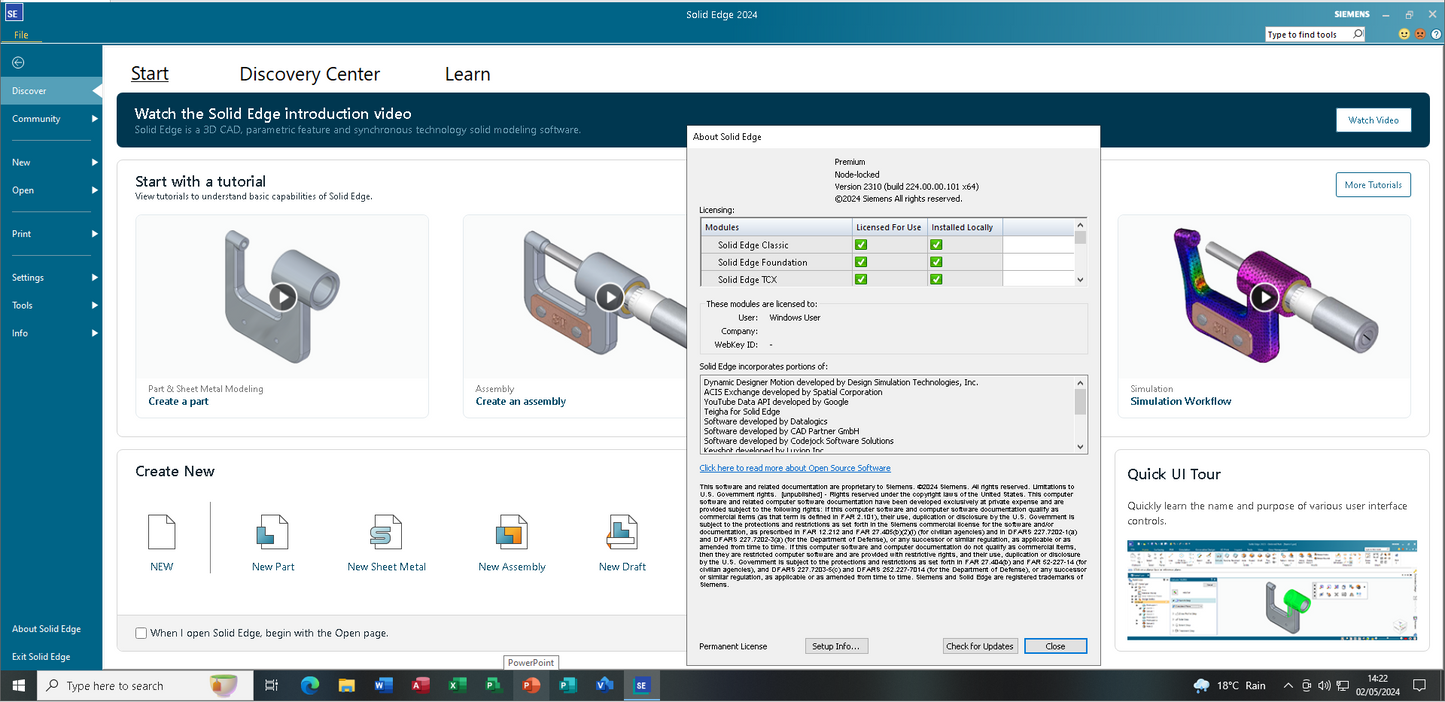1445x702 pixels.
Task: Click the New Draft icon
Action: point(622,532)
